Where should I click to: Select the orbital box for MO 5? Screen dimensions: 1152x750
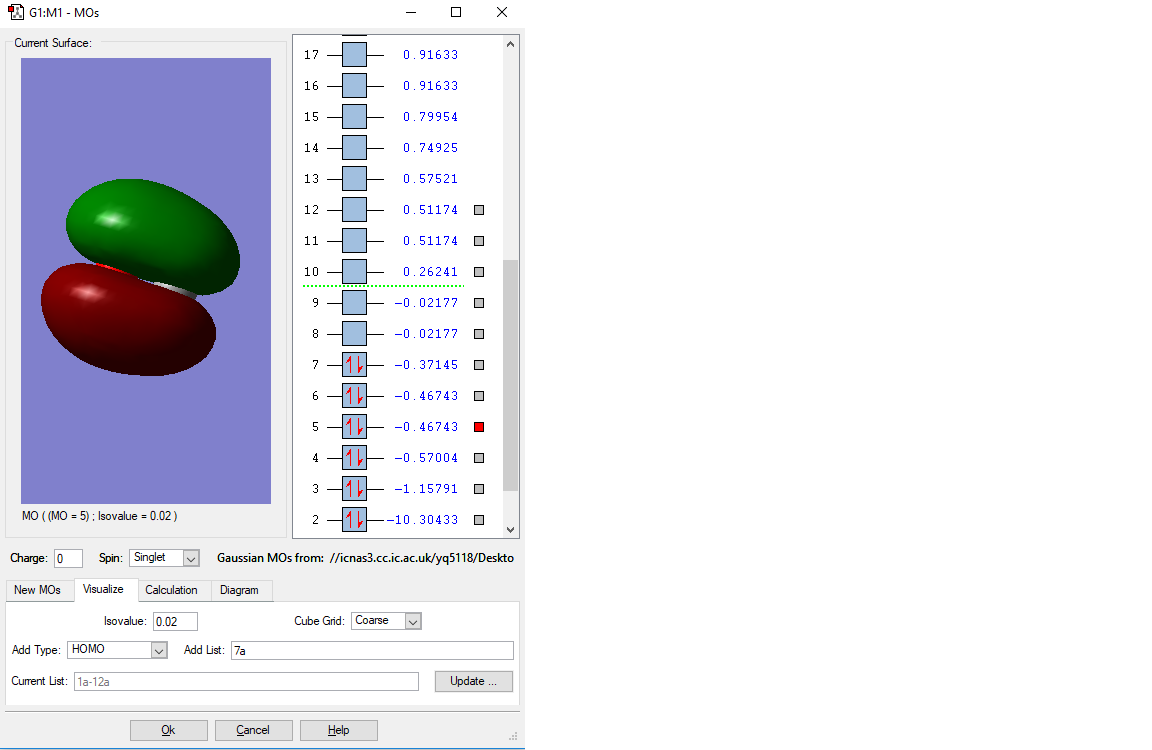pyautogui.click(x=354, y=426)
